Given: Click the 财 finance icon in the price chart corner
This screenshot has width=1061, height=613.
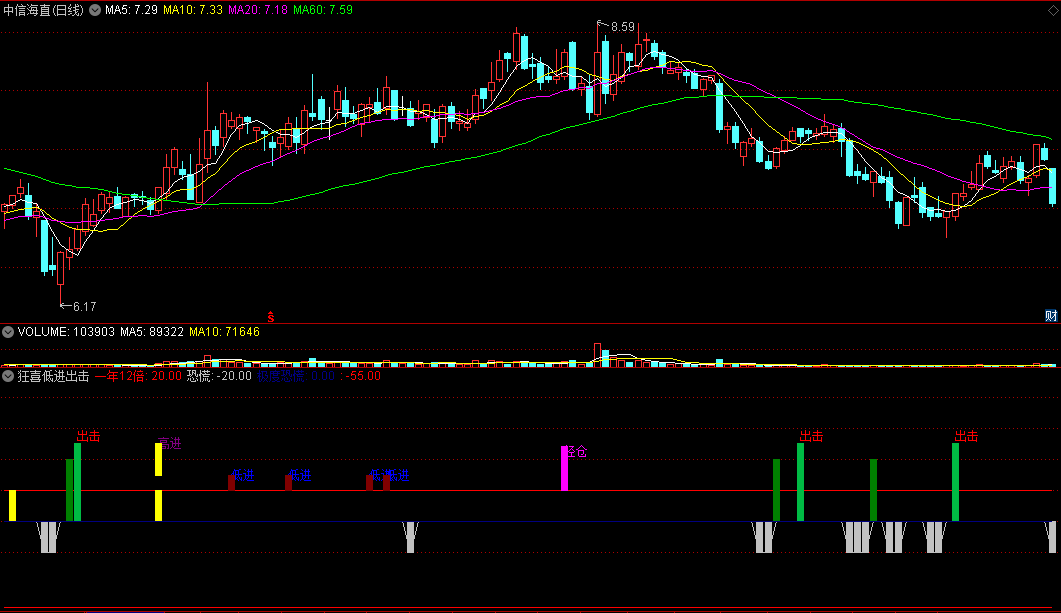Looking at the screenshot, I should tap(1051, 315).
